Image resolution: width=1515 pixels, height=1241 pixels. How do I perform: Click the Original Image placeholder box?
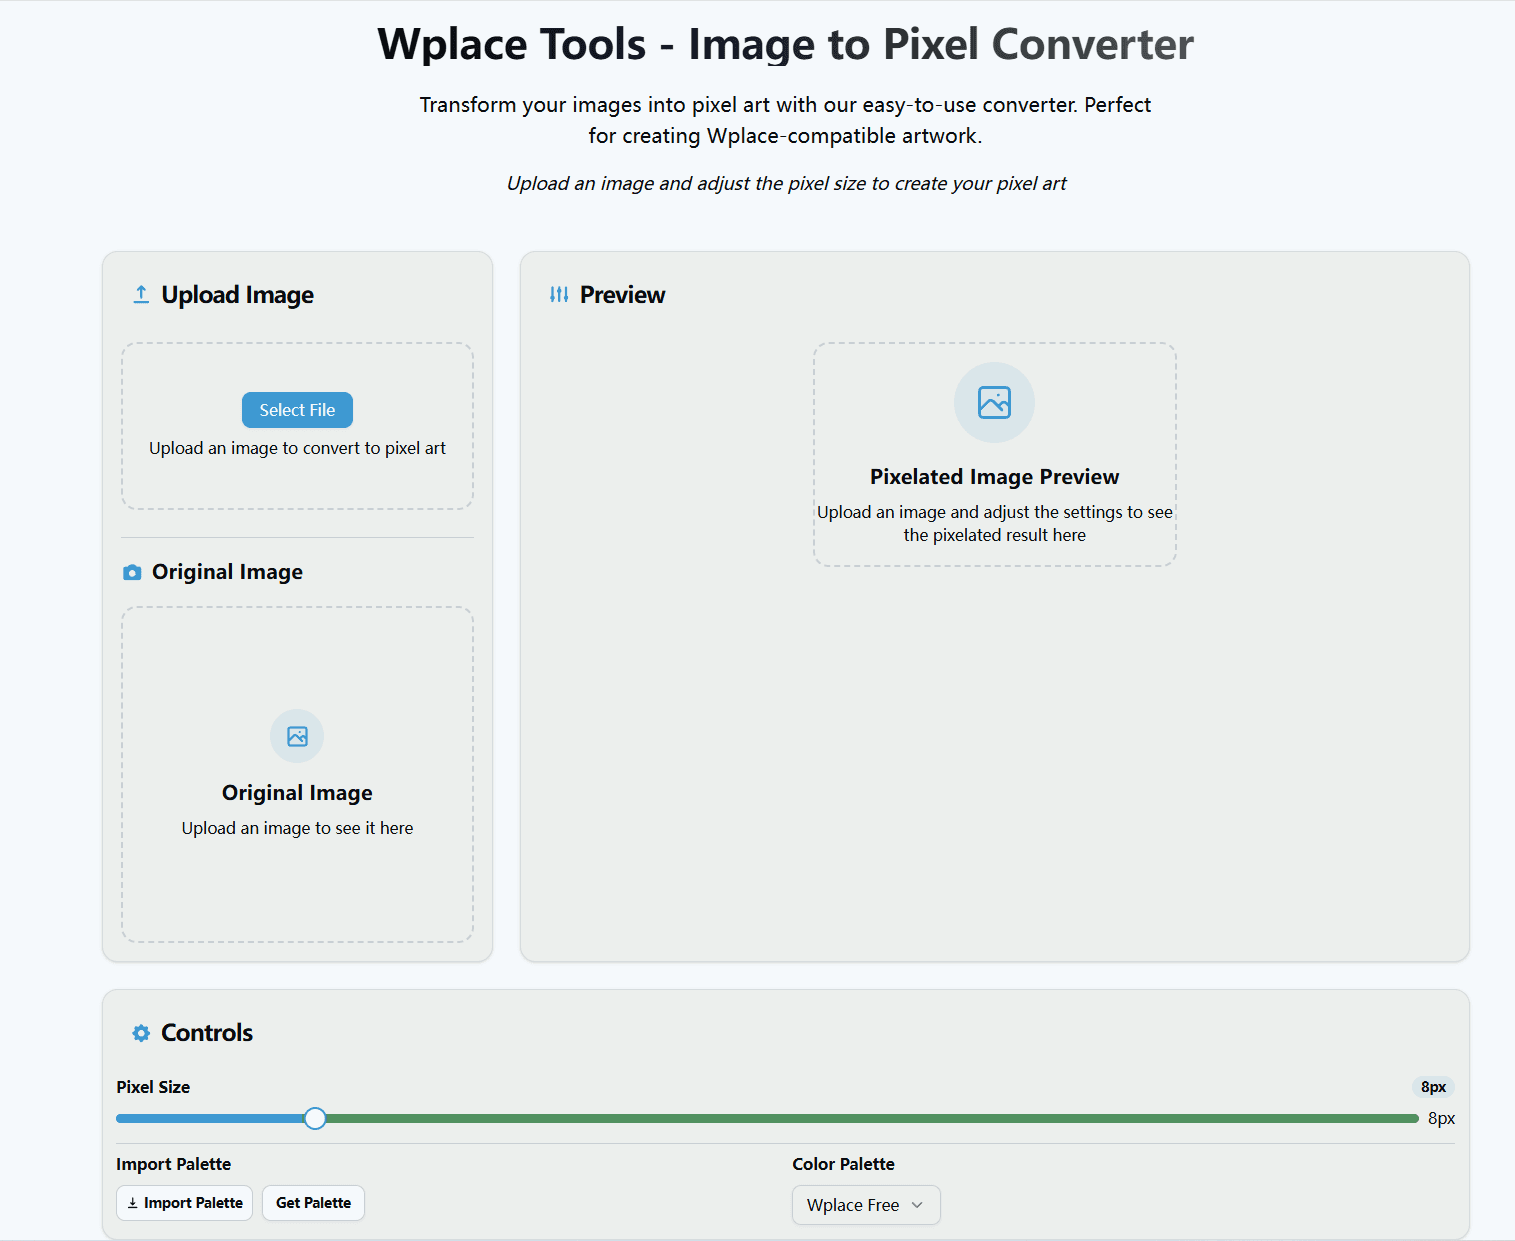297,773
